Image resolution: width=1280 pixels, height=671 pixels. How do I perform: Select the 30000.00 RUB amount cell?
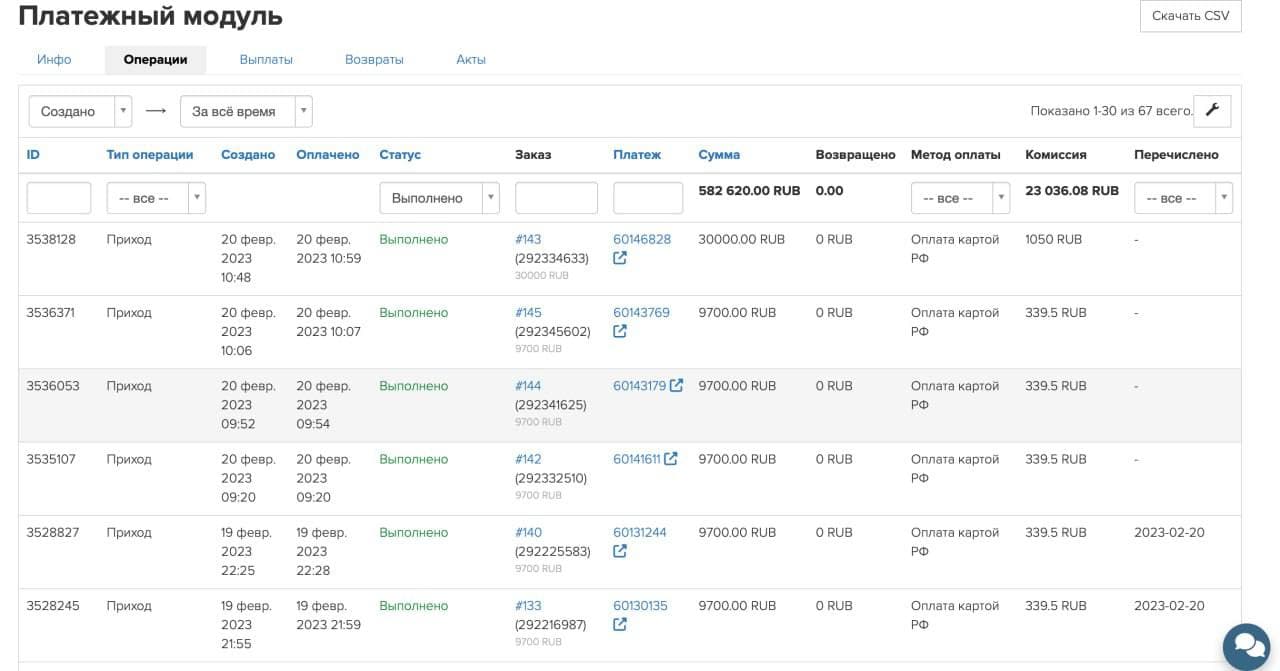click(742, 239)
